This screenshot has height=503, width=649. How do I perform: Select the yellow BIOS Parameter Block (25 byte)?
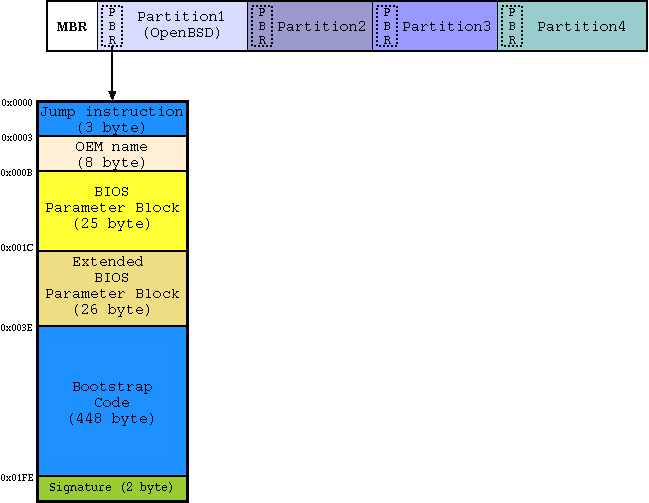tap(111, 208)
